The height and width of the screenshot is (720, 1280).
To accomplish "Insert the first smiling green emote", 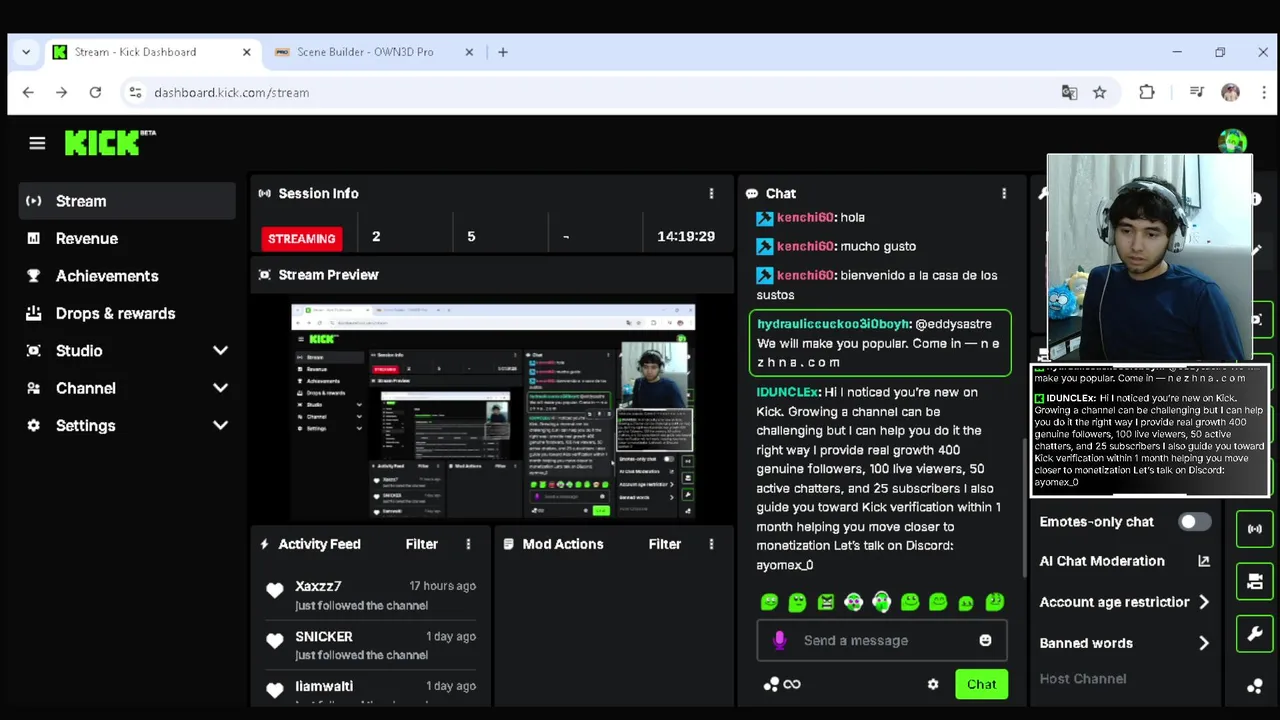I will point(769,602).
